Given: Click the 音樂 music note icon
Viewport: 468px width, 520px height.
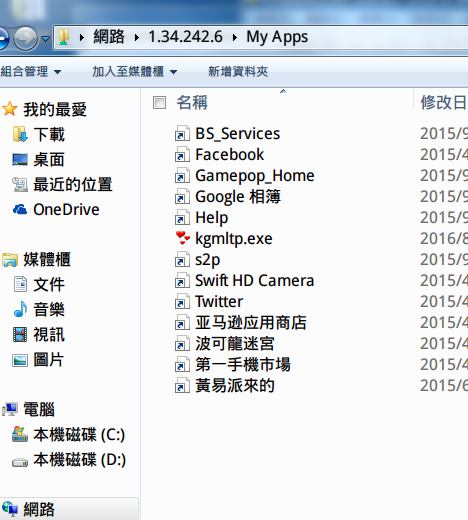Looking at the screenshot, I should [x=20, y=309].
